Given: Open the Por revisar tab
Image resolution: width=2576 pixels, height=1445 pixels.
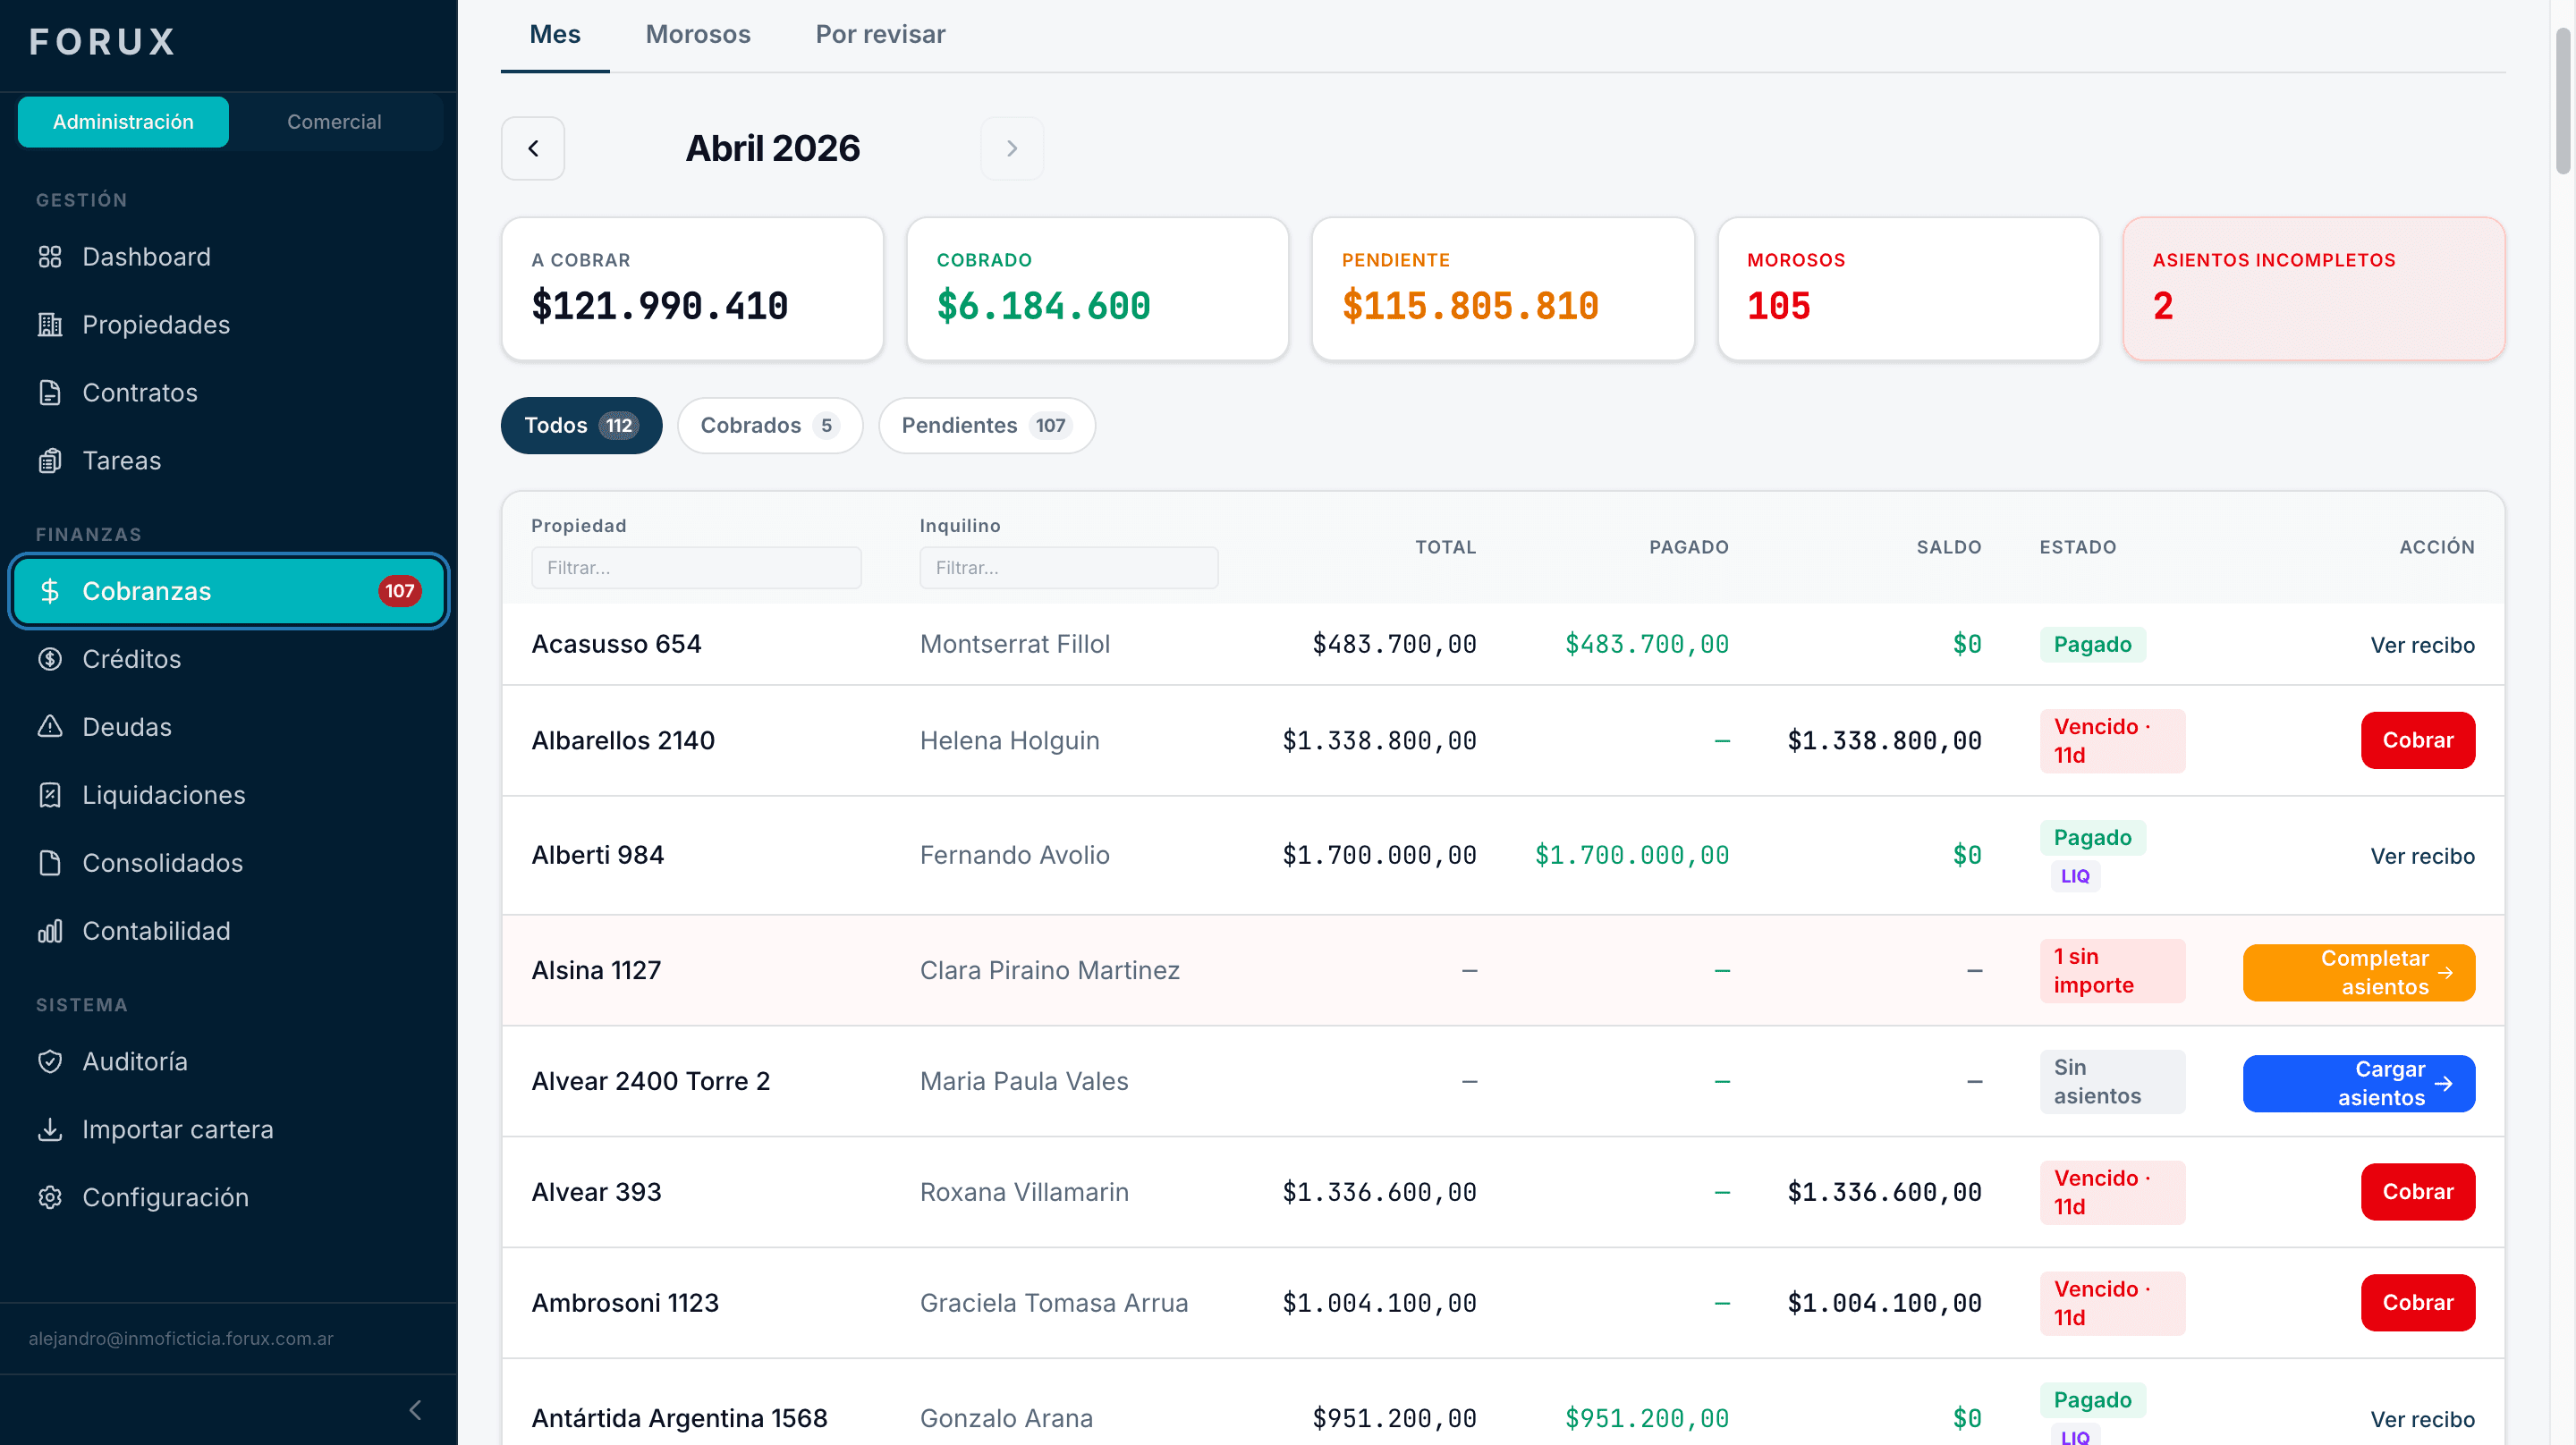Looking at the screenshot, I should point(880,35).
